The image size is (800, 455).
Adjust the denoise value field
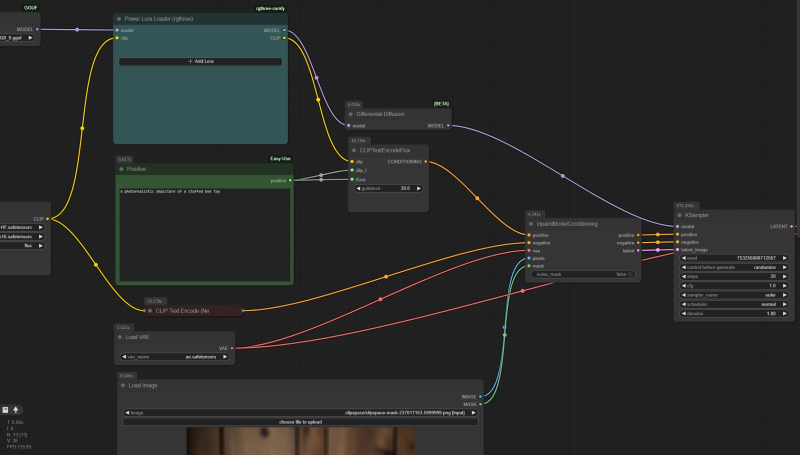[x=735, y=314]
